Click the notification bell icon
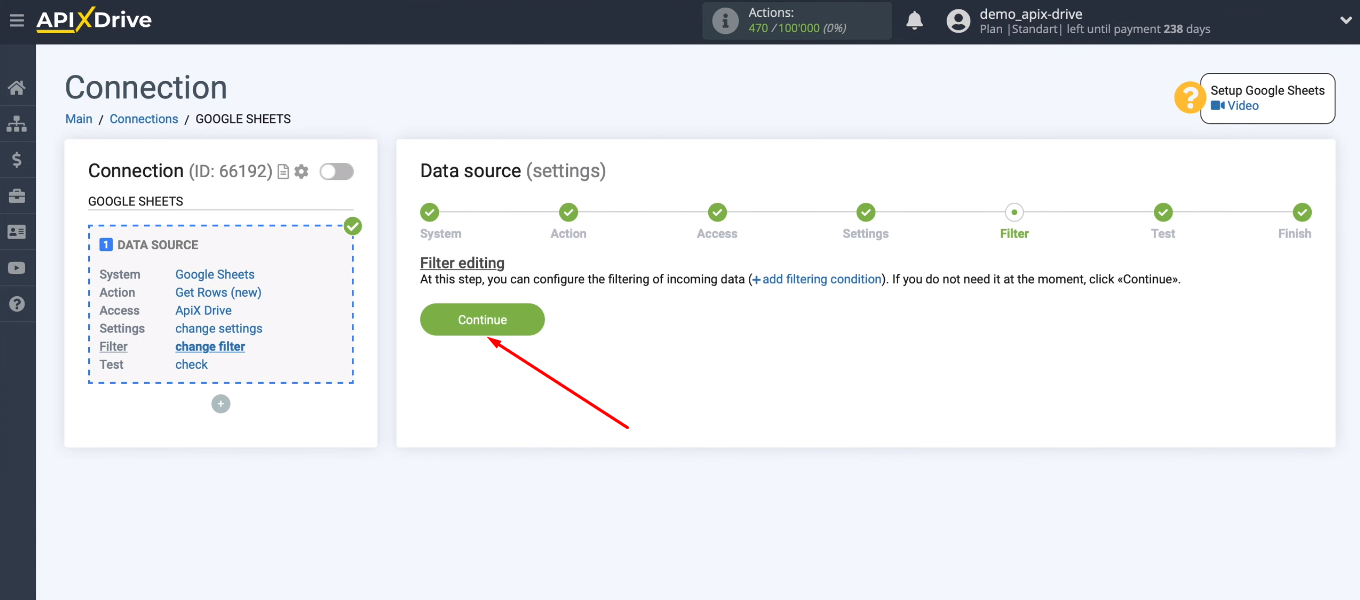The height and width of the screenshot is (600, 1360). pos(914,19)
